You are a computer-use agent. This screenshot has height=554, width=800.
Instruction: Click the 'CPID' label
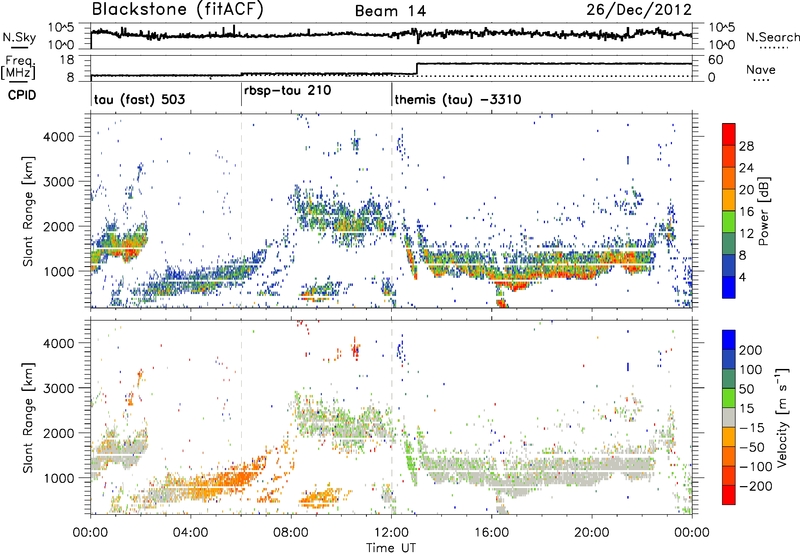click(22, 95)
